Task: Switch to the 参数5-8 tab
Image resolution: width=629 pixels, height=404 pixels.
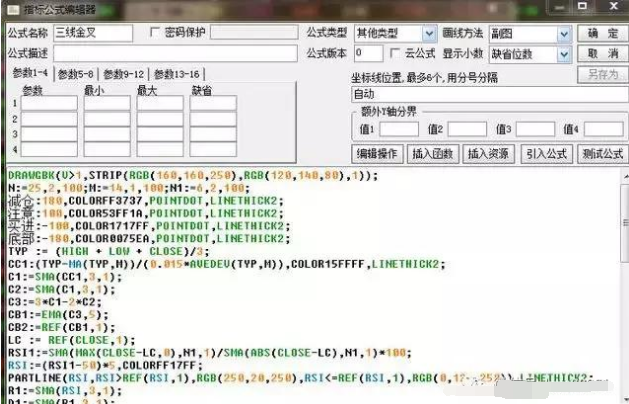Action: point(75,74)
